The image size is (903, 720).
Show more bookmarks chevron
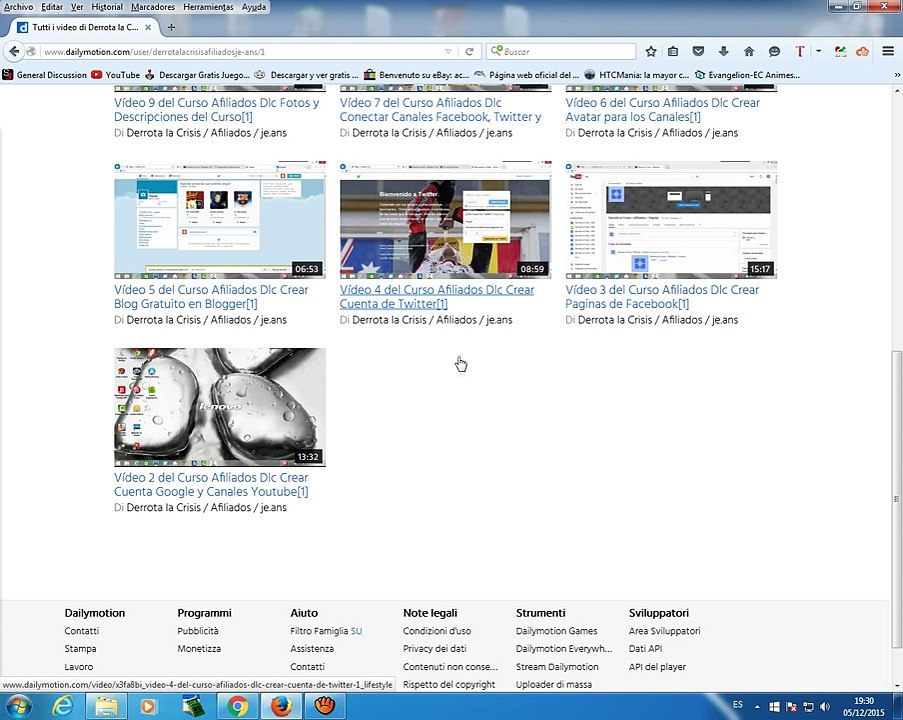pyautogui.click(x=897, y=75)
